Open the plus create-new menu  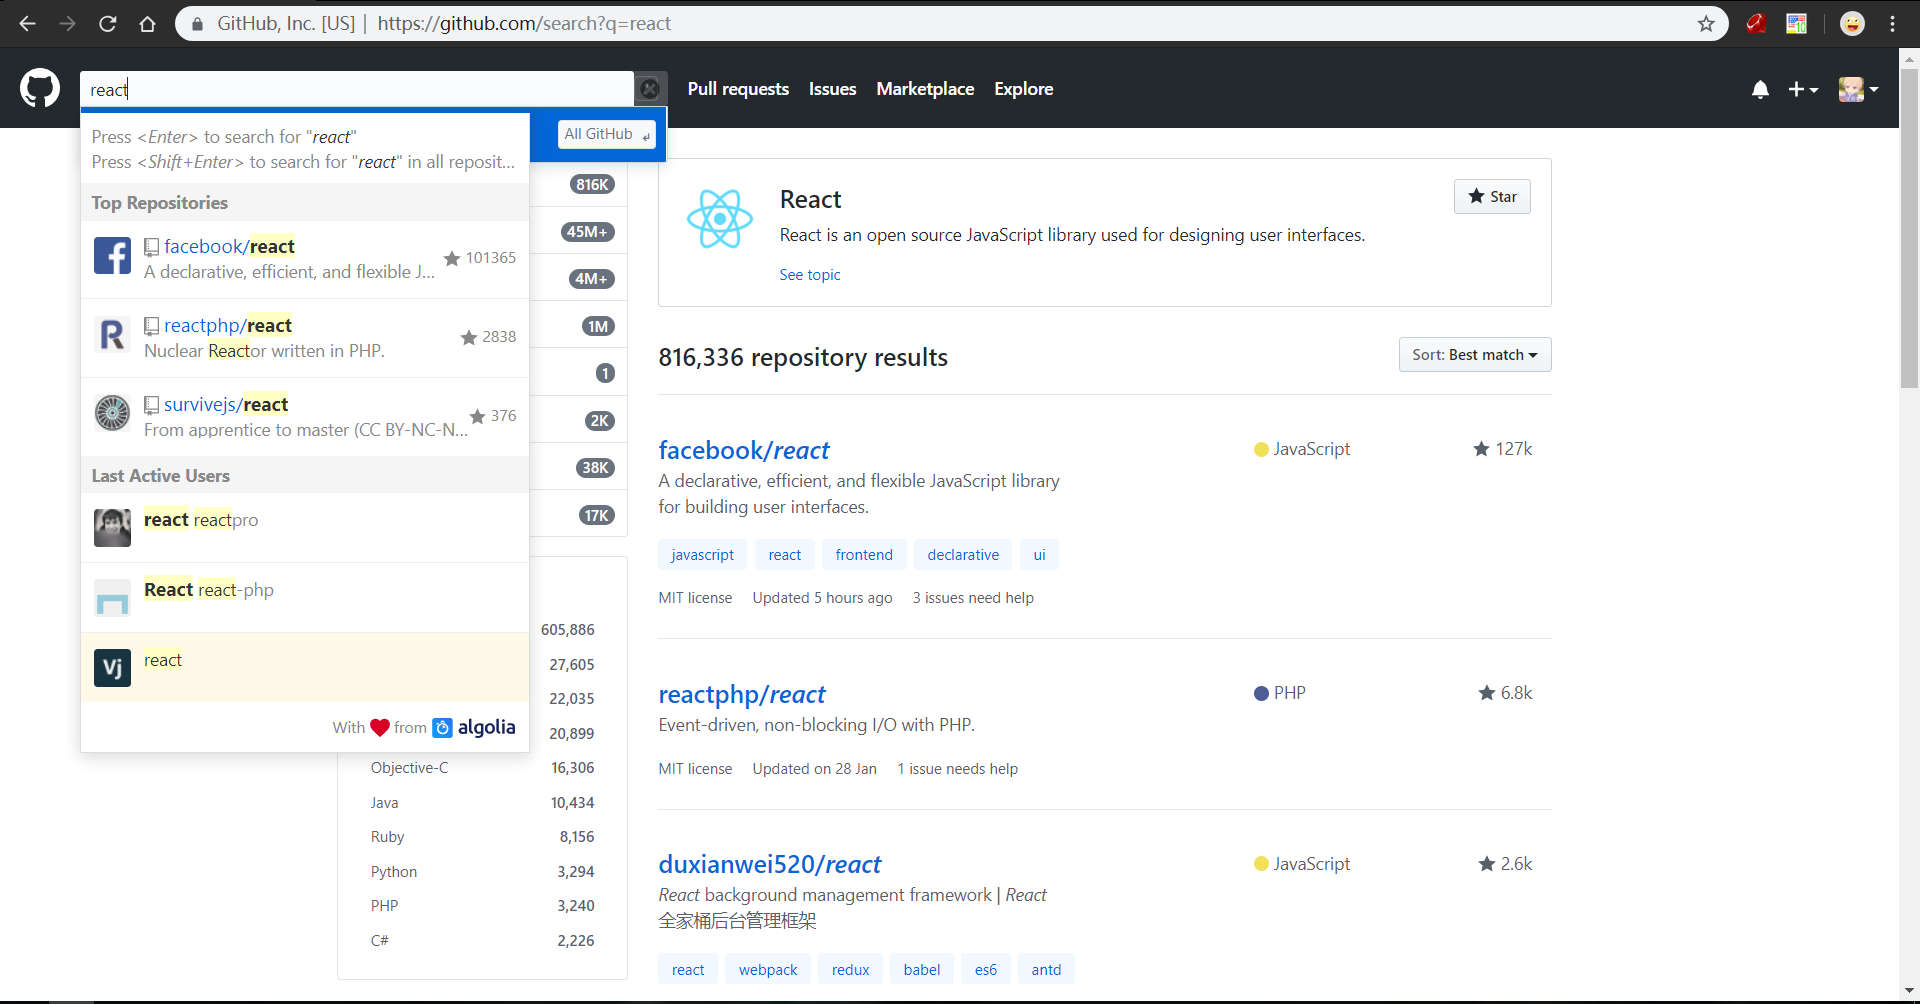[1803, 89]
